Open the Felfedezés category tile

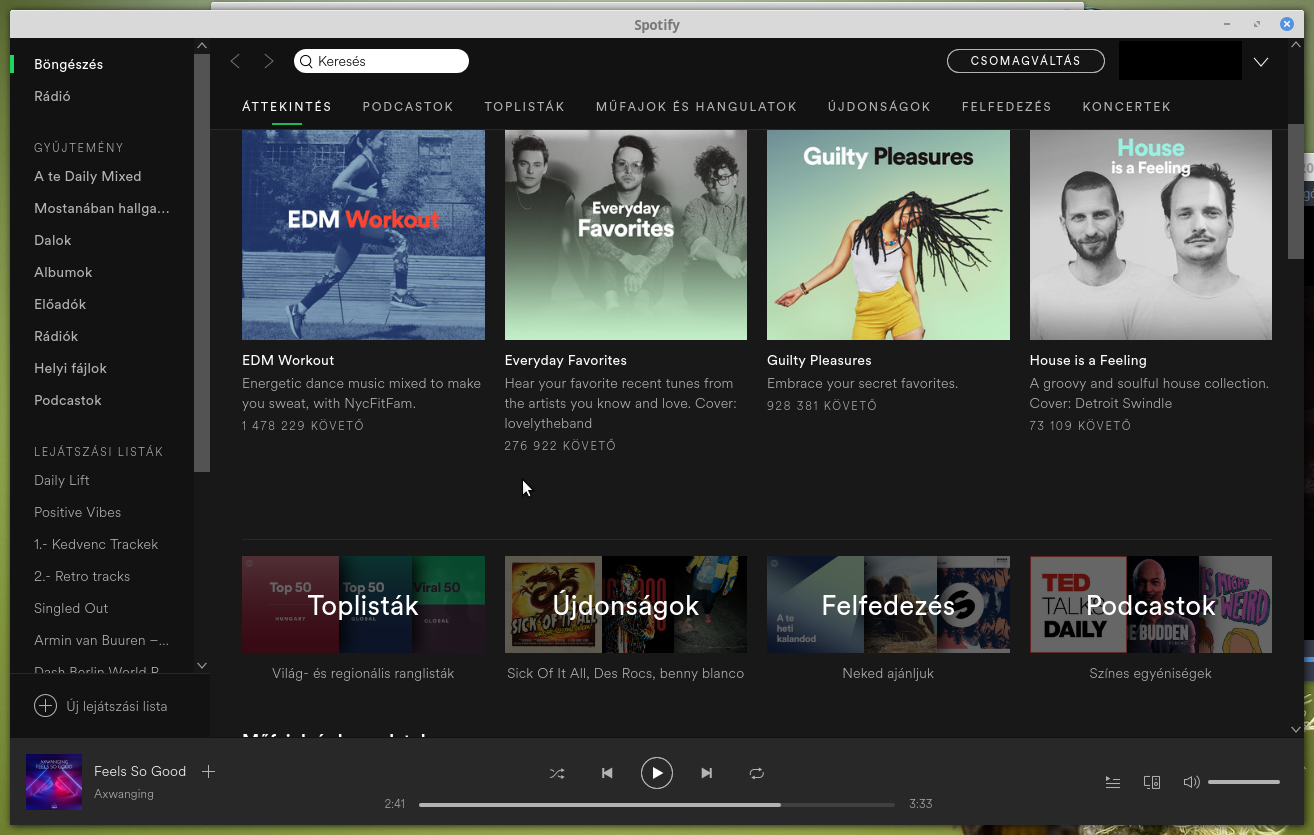tap(888, 604)
